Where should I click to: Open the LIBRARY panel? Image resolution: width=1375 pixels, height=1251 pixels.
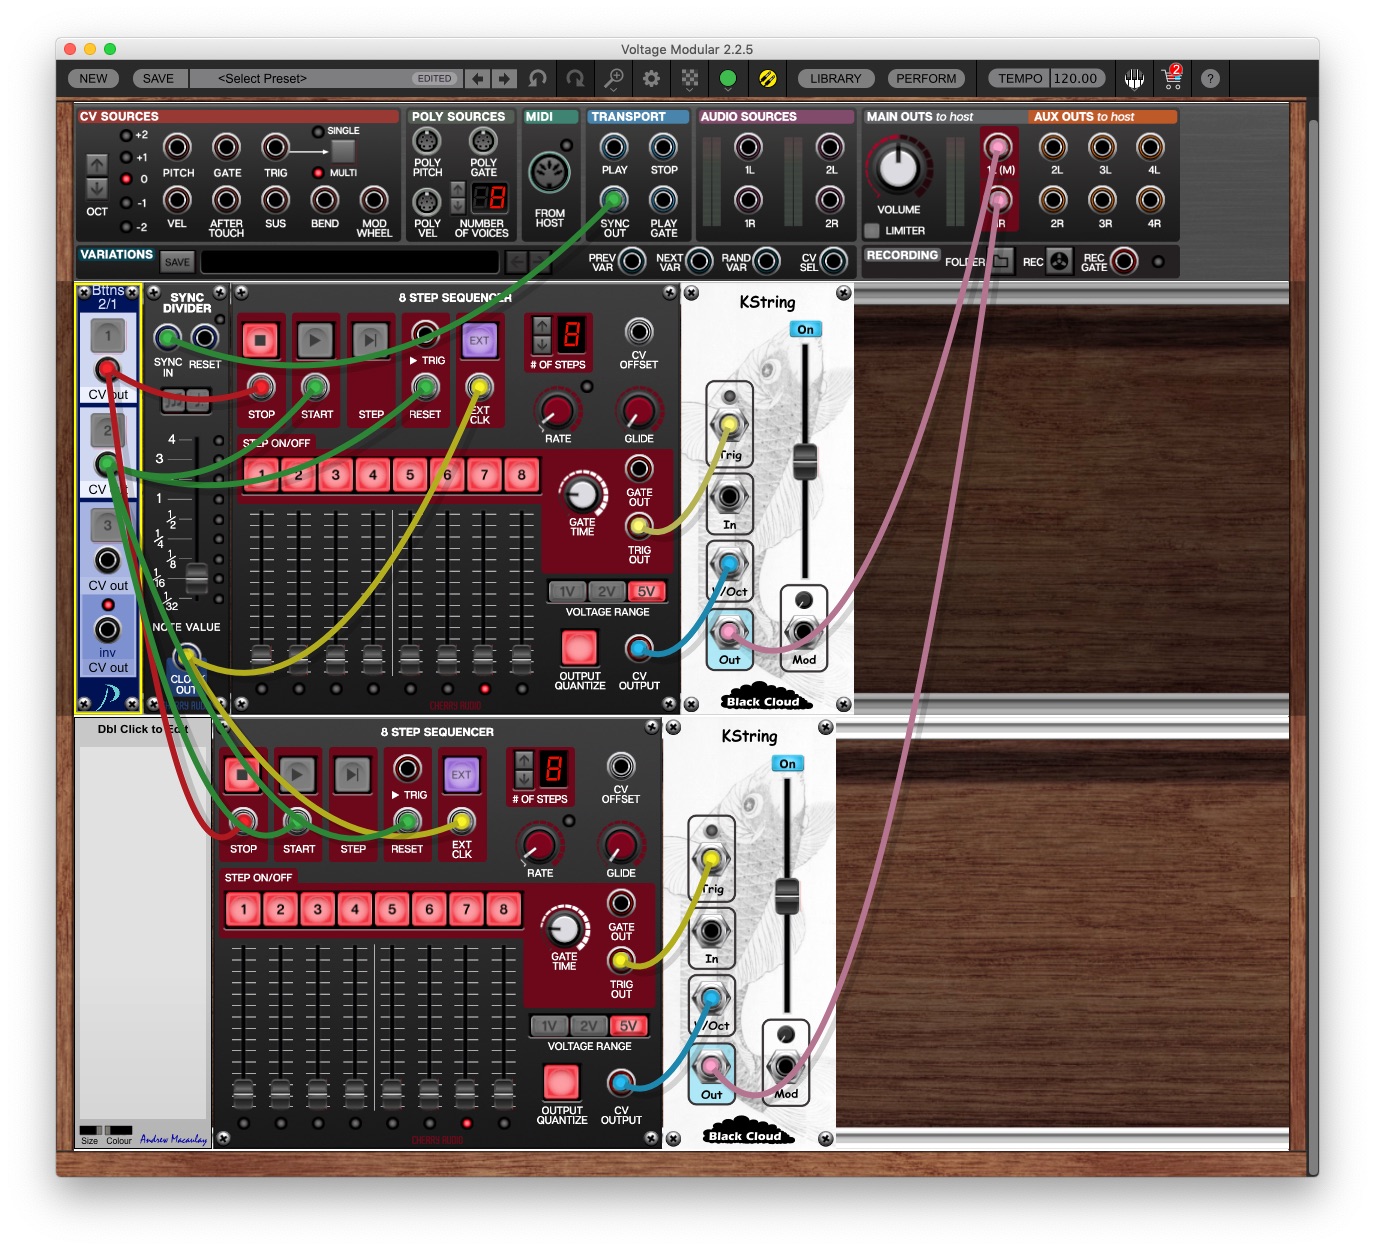[835, 78]
